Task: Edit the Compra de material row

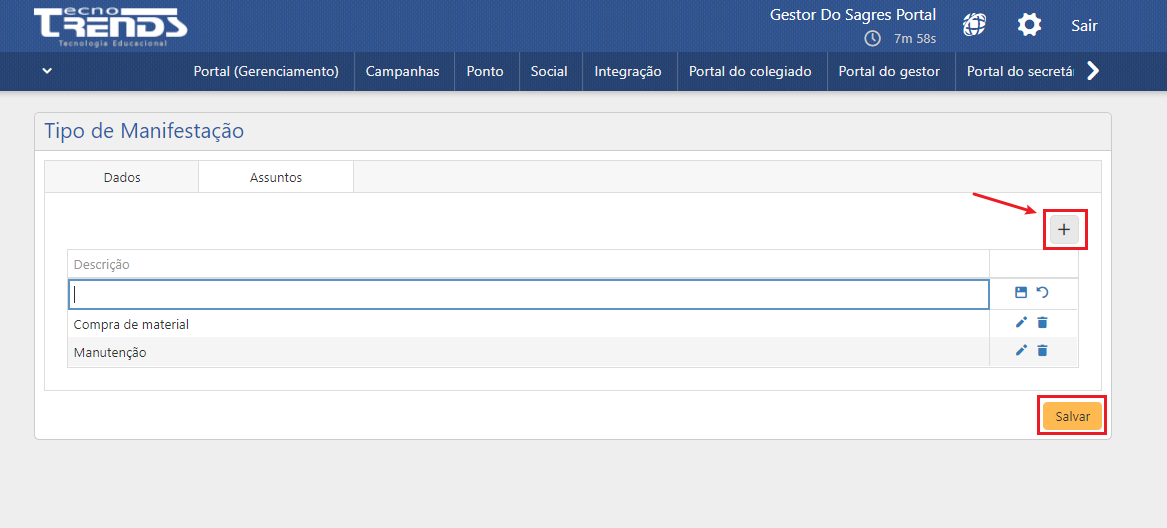Action: click(x=1021, y=322)
